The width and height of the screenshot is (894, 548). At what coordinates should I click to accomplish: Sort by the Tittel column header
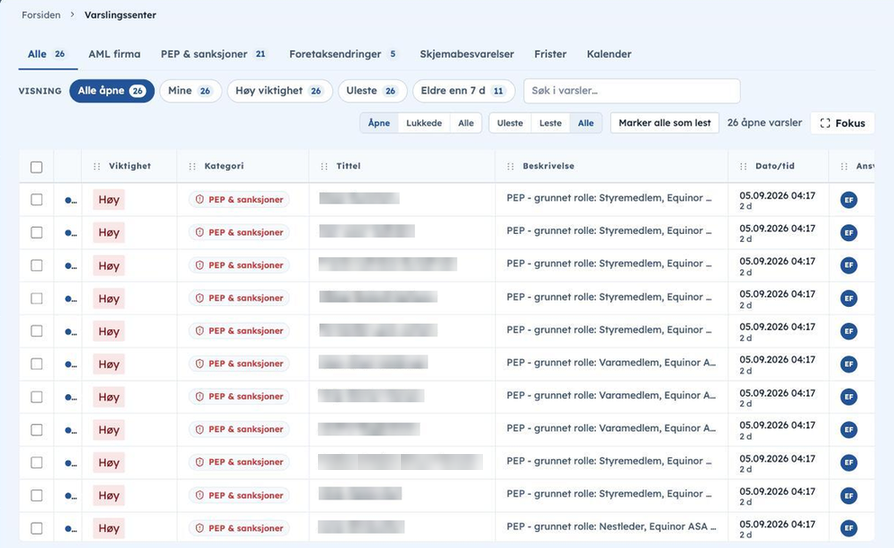pos(348,166)
